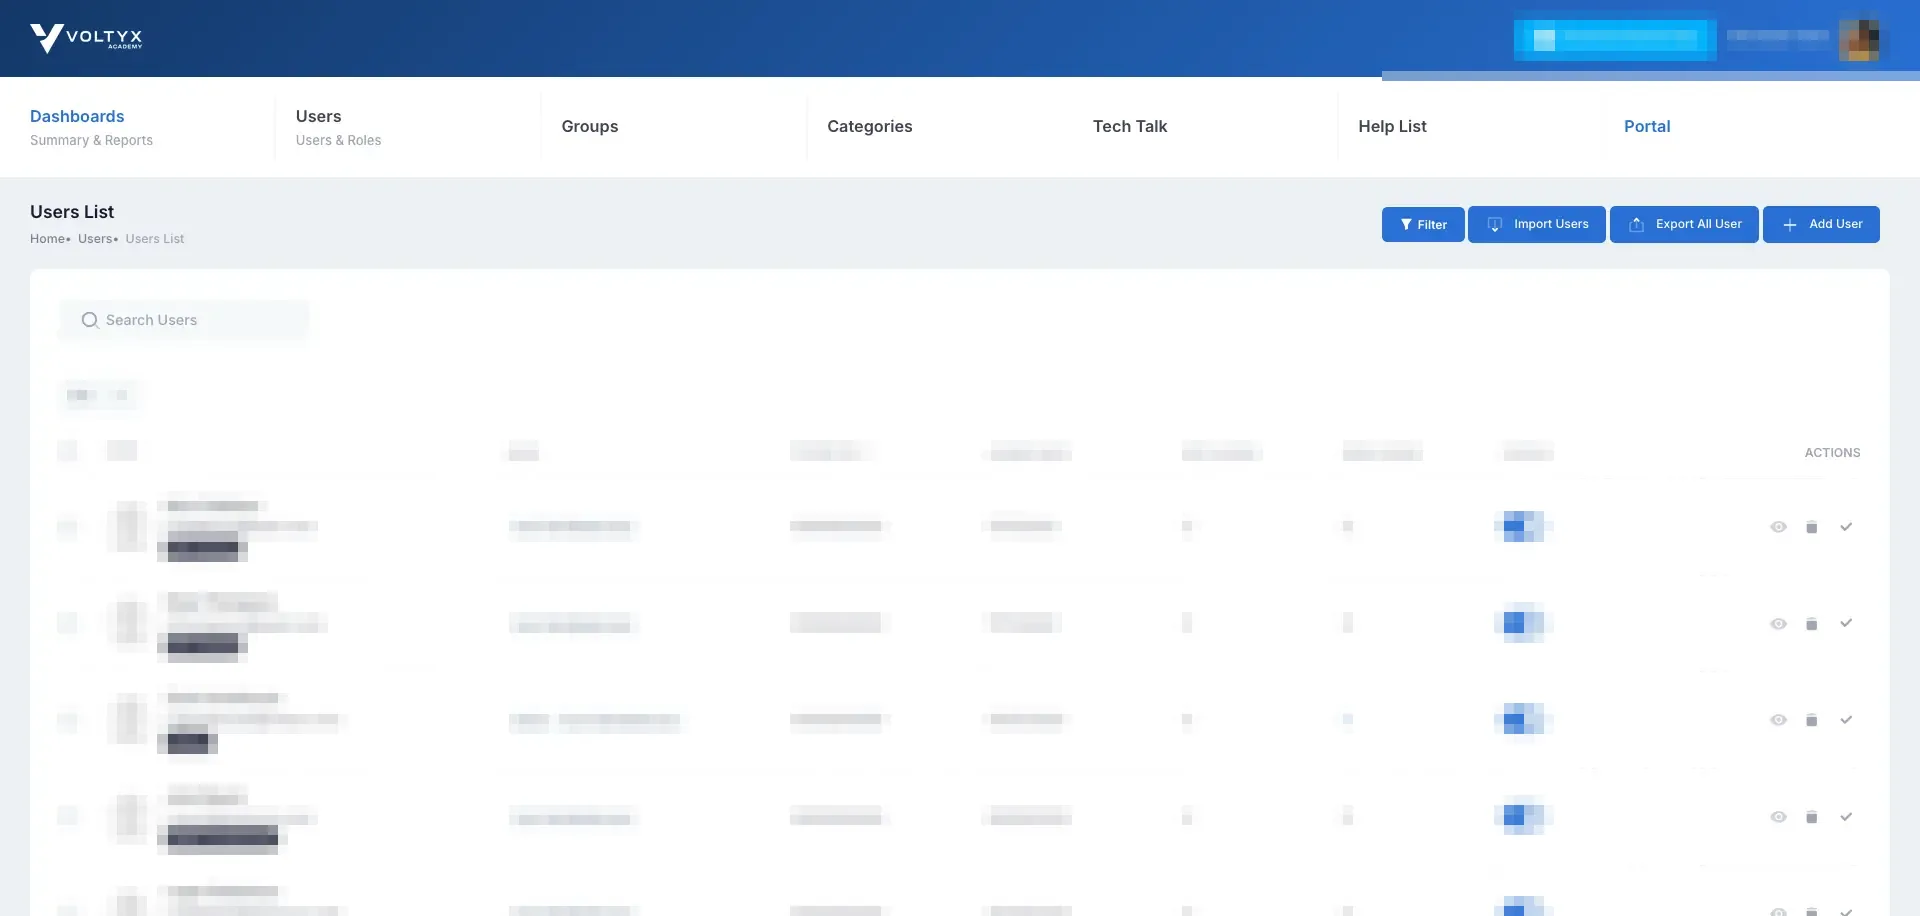Open the Dashboards menu
This screenshot has height=916, width=1920.
click(91, 127)
